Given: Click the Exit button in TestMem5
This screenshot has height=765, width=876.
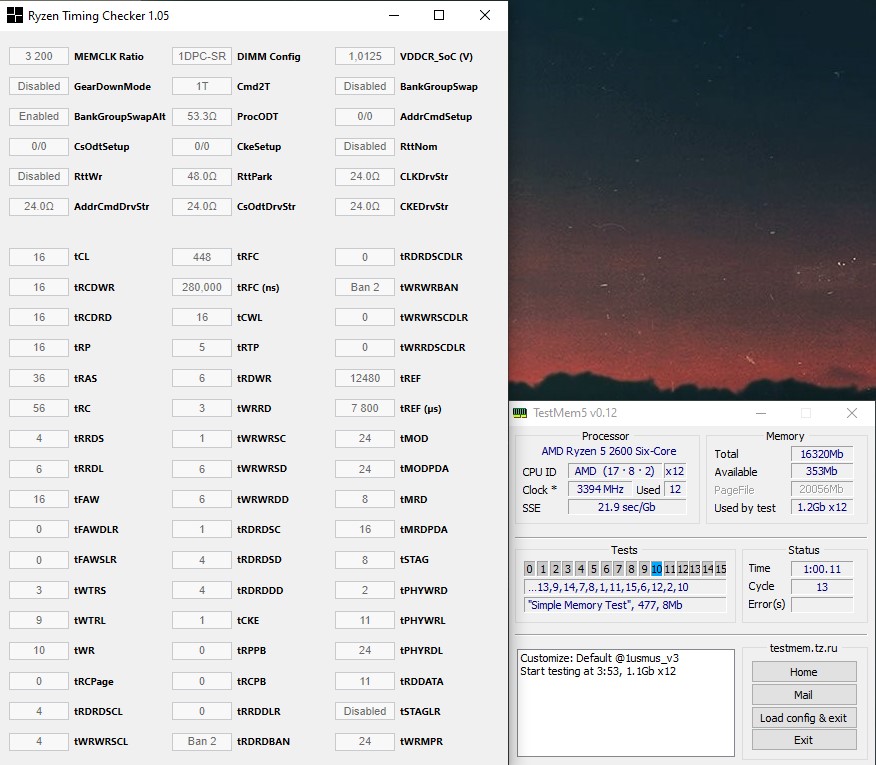Looking at the screenshot, I should tap(804, 740).
